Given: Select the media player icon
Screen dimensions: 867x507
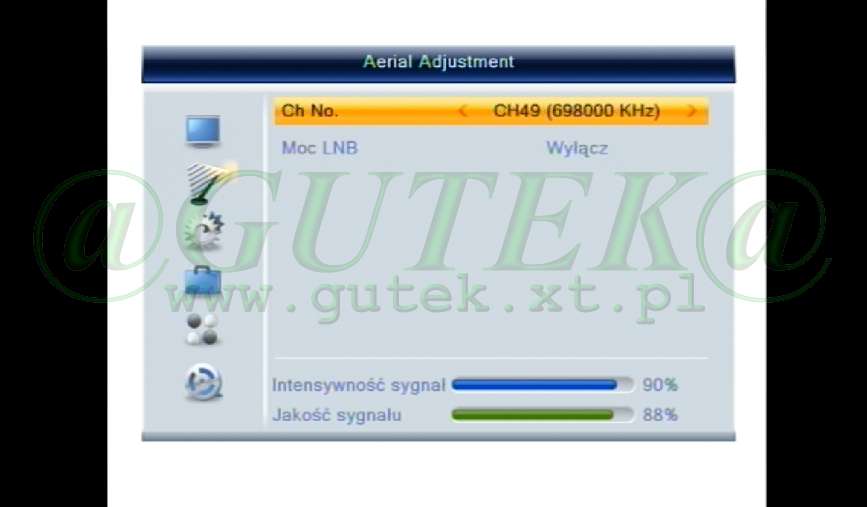Looking at the screenshot, I should tap(203, 382).
